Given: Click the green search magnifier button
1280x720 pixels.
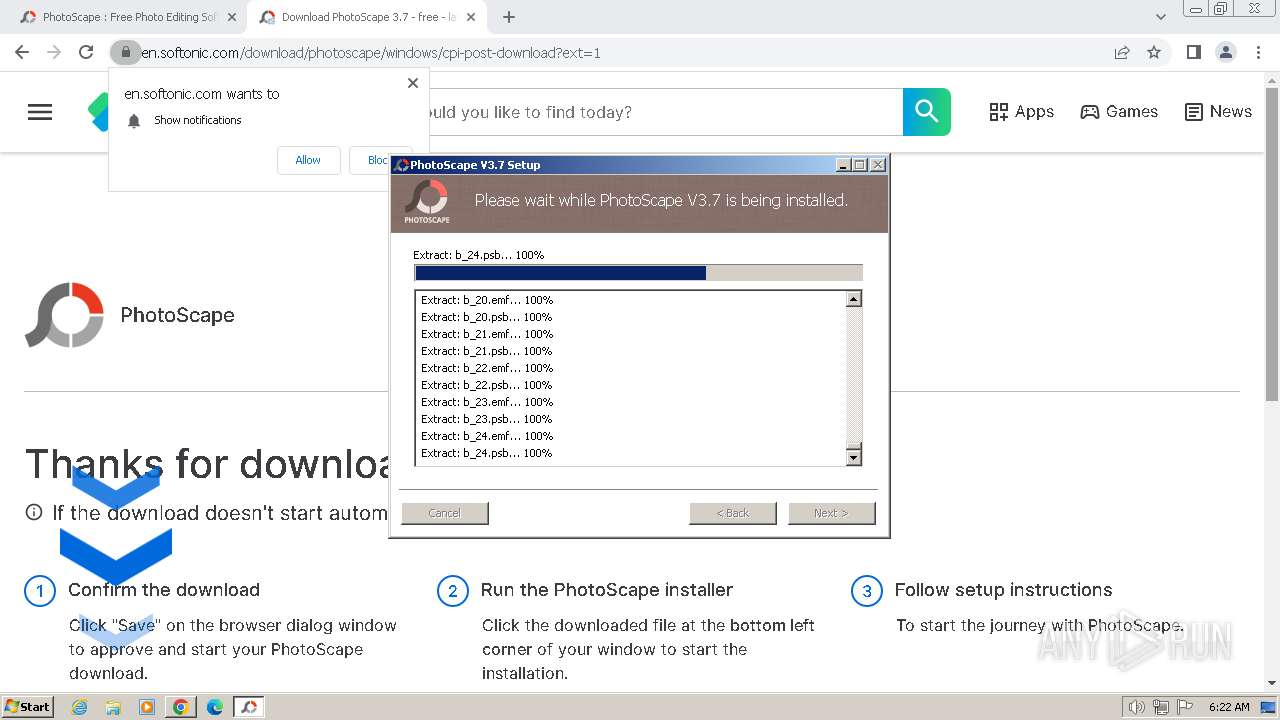Looking at the screenshot, I should (x=927, y=112).
